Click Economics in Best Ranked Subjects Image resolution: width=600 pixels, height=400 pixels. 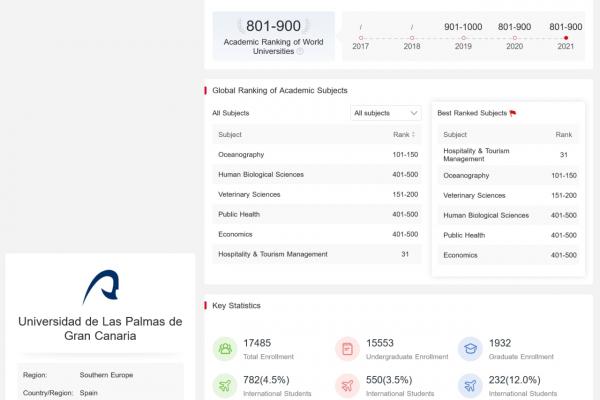coord(460,255)
